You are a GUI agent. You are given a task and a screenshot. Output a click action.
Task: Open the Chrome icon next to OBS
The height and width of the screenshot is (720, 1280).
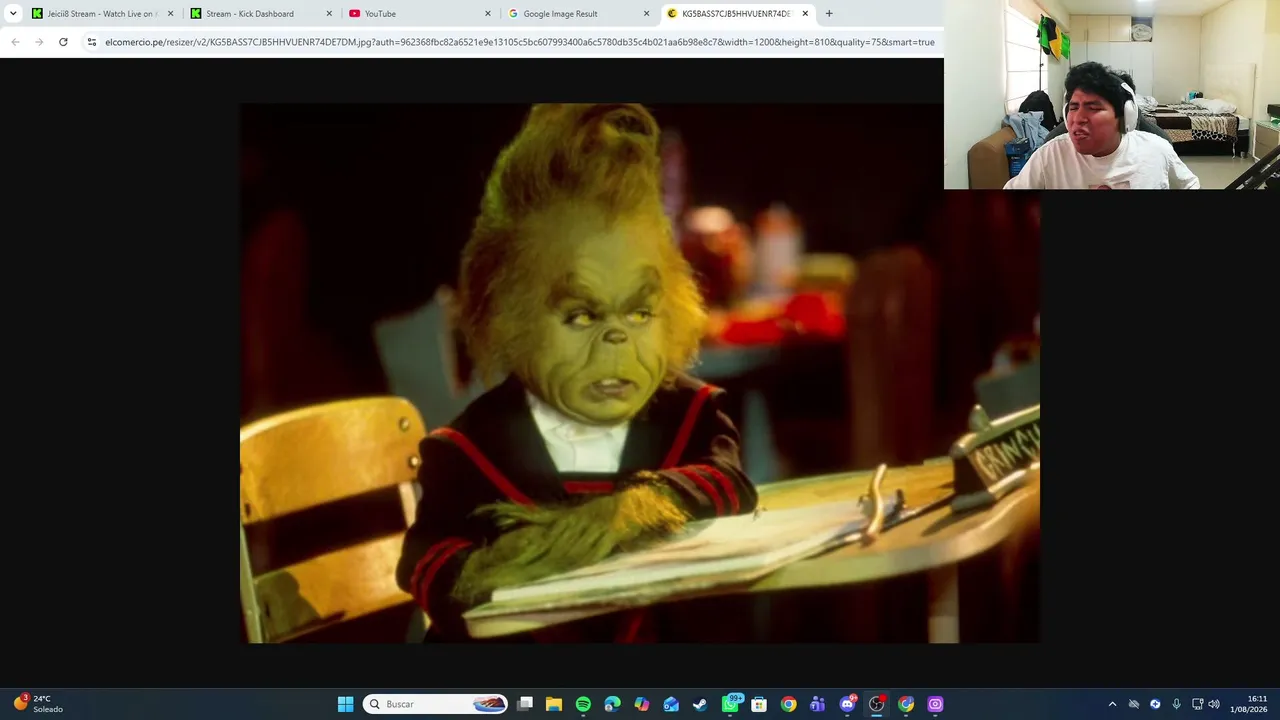click(x=906, y=704)
